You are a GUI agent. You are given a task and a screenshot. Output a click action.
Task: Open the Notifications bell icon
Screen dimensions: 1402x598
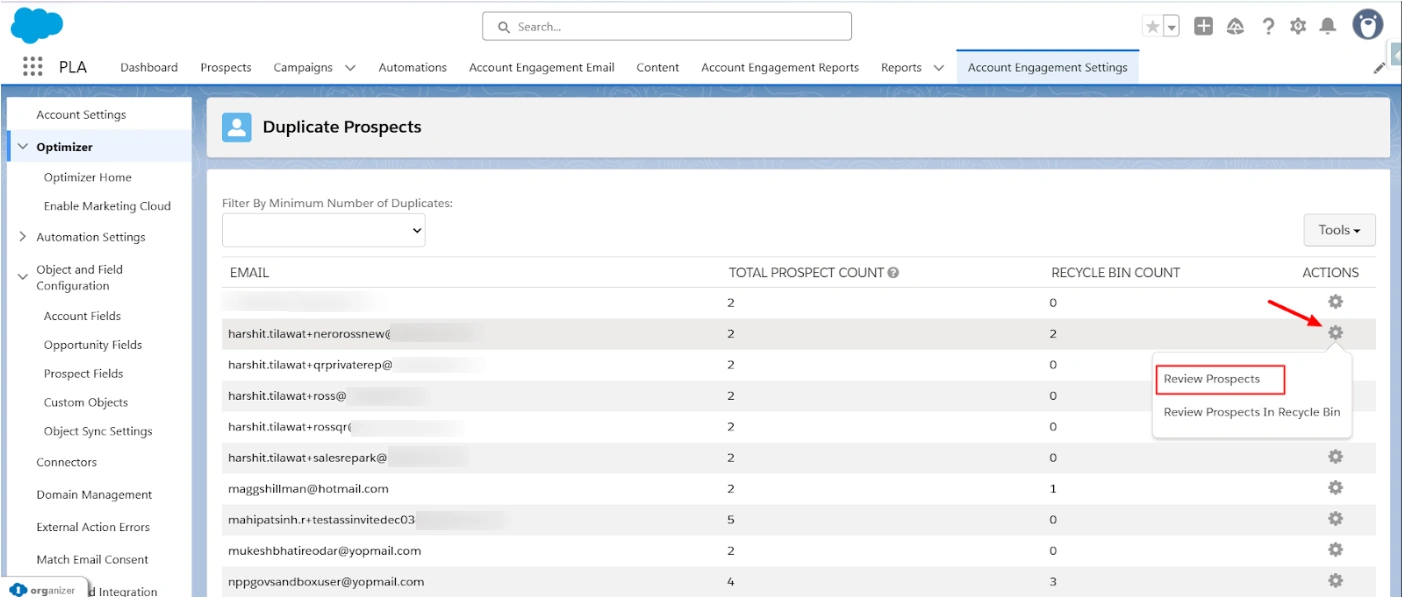point(1328,27)
